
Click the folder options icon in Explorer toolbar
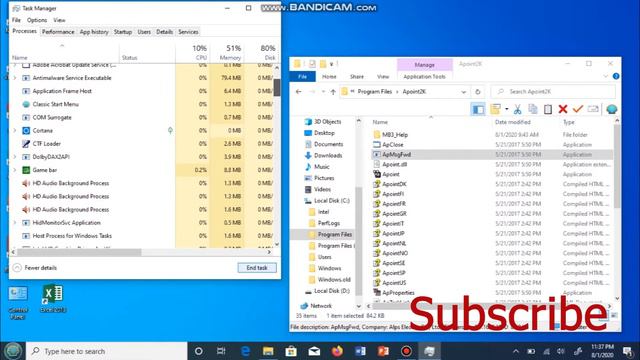click(496, 109)
